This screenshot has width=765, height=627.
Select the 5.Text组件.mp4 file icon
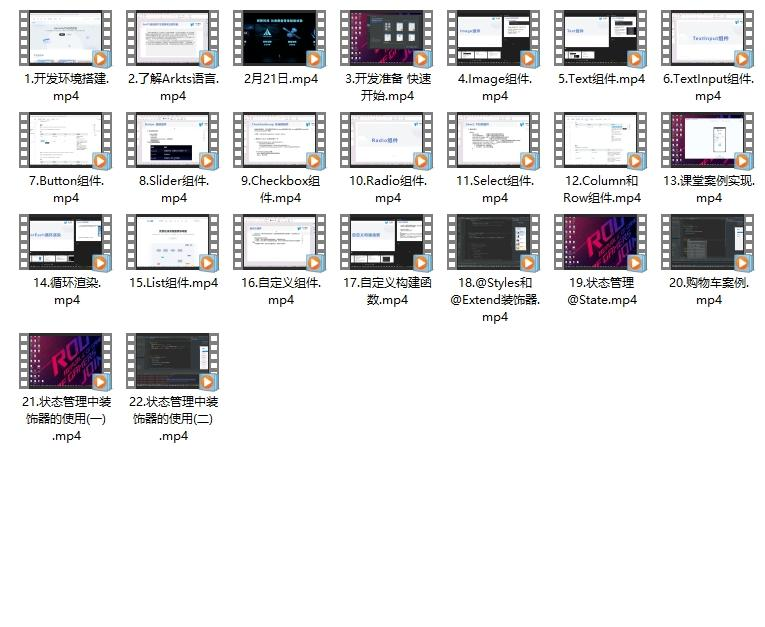(x=601, y=39)
